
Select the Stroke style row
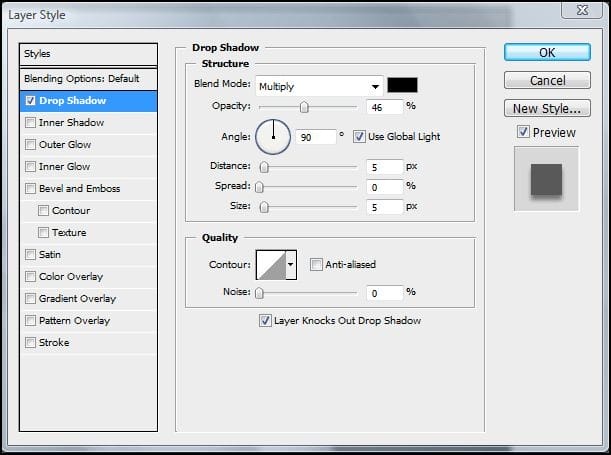coord(88,343)
